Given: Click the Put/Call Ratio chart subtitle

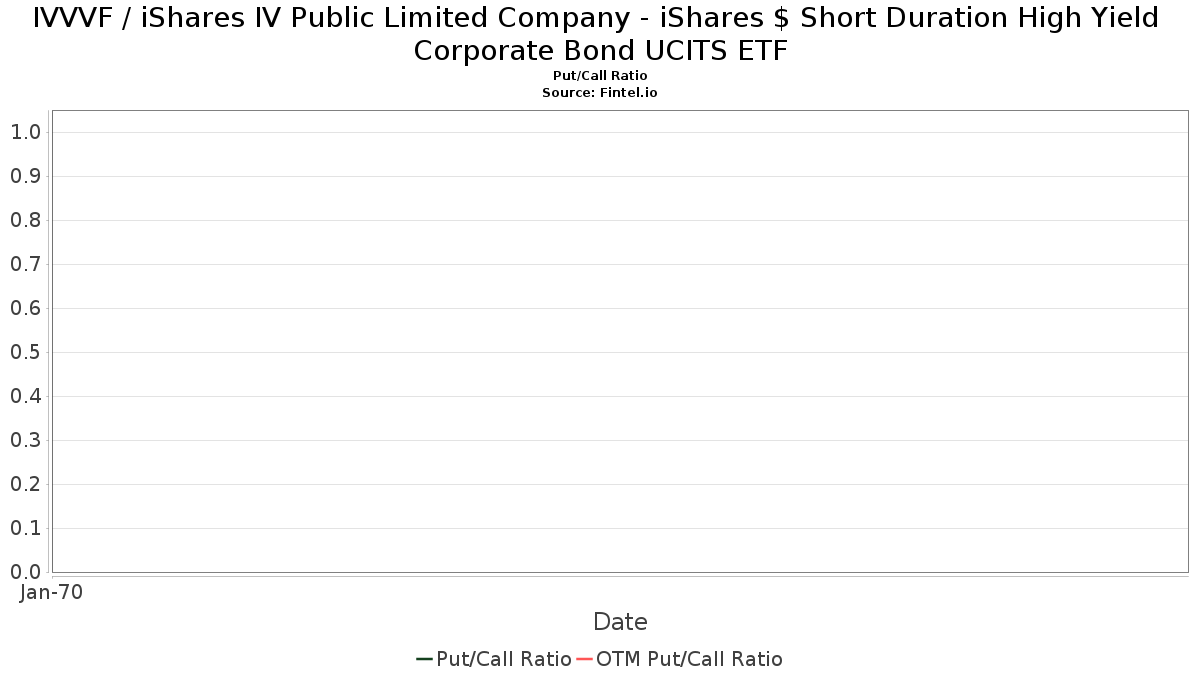Looking at the screenshot, I should (600, 76).
